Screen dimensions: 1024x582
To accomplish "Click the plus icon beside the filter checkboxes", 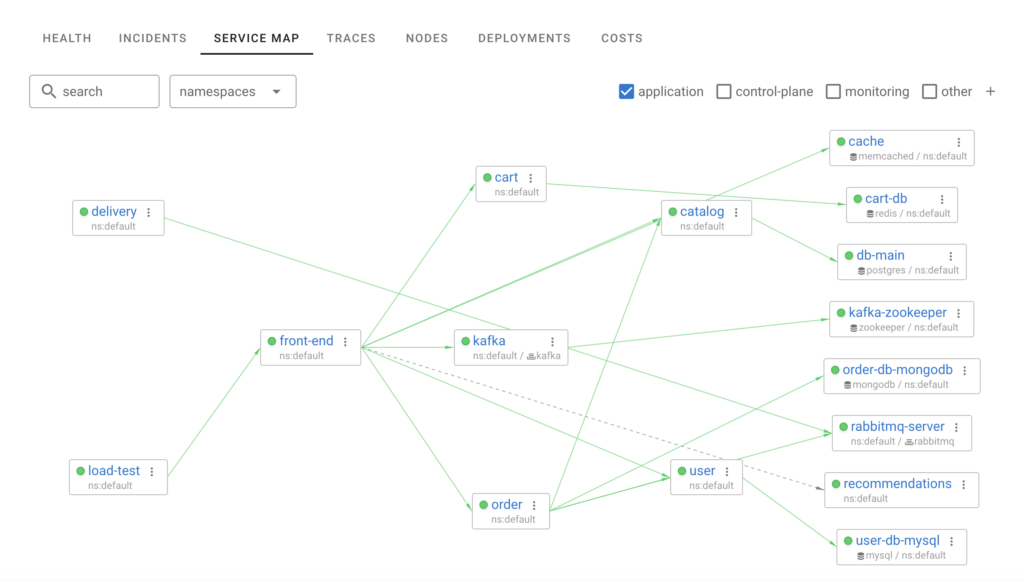I will [x=990, y=91].
